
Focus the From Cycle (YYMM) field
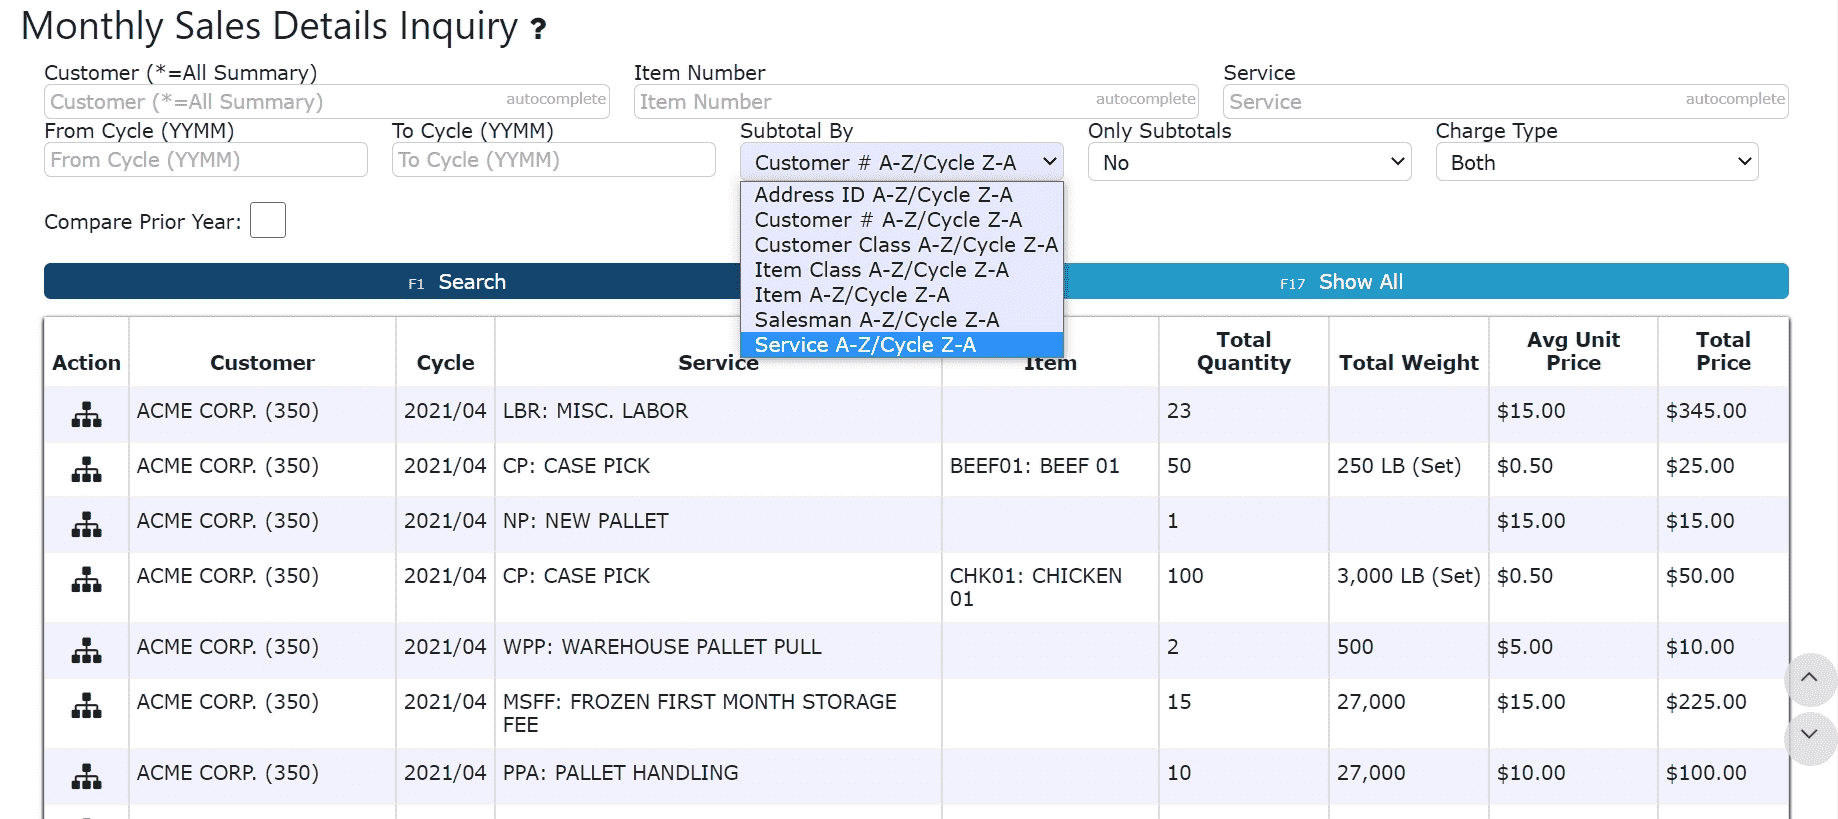pyautogui.click(x=206, y=159)
